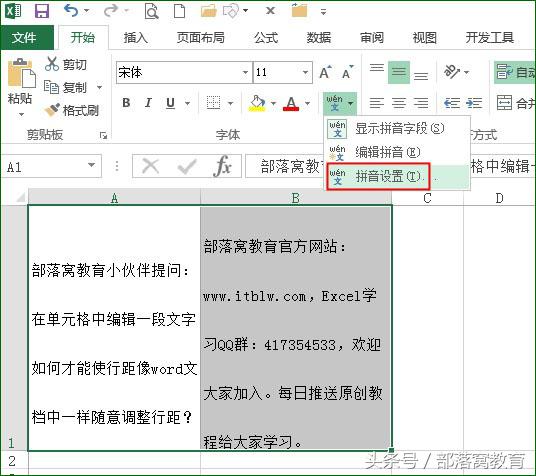The height and width of the screenshot is (476, 536).
Task: Click the Undo arrow icon
Action: 71,11
